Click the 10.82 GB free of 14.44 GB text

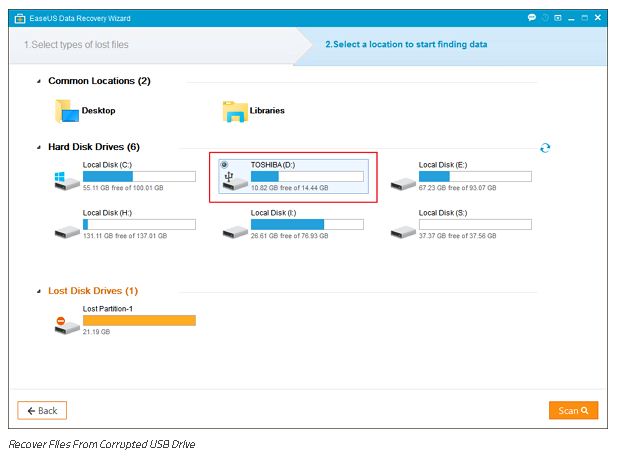pyautogui.click(x=289, y=188)
